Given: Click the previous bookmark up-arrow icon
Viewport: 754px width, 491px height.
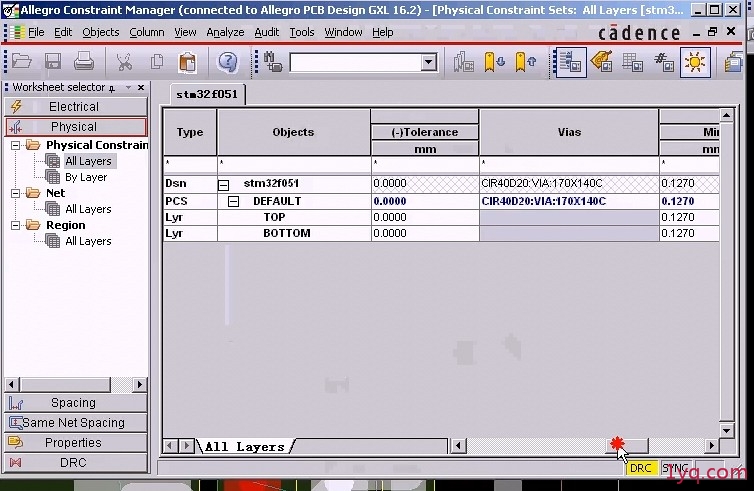Looking at the screenshot, I should [x=525, y=63].
